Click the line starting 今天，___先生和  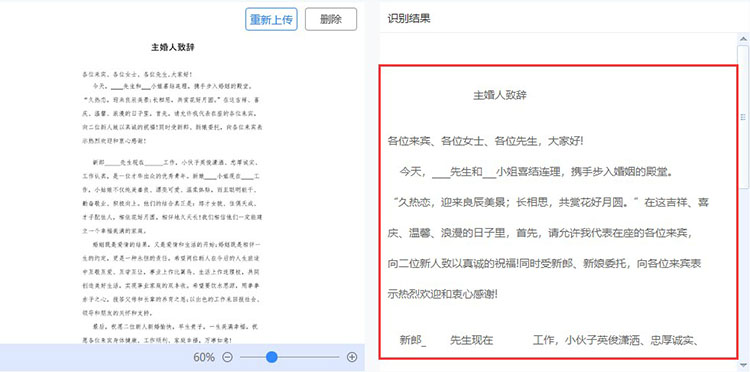pos(536,172)
